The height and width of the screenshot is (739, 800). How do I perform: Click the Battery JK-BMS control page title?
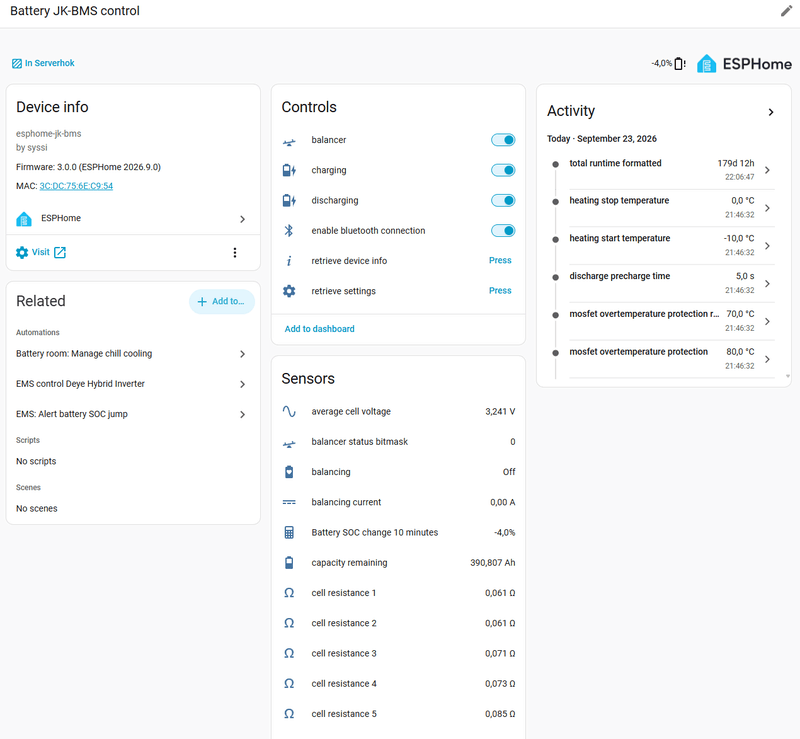[74, 11]
